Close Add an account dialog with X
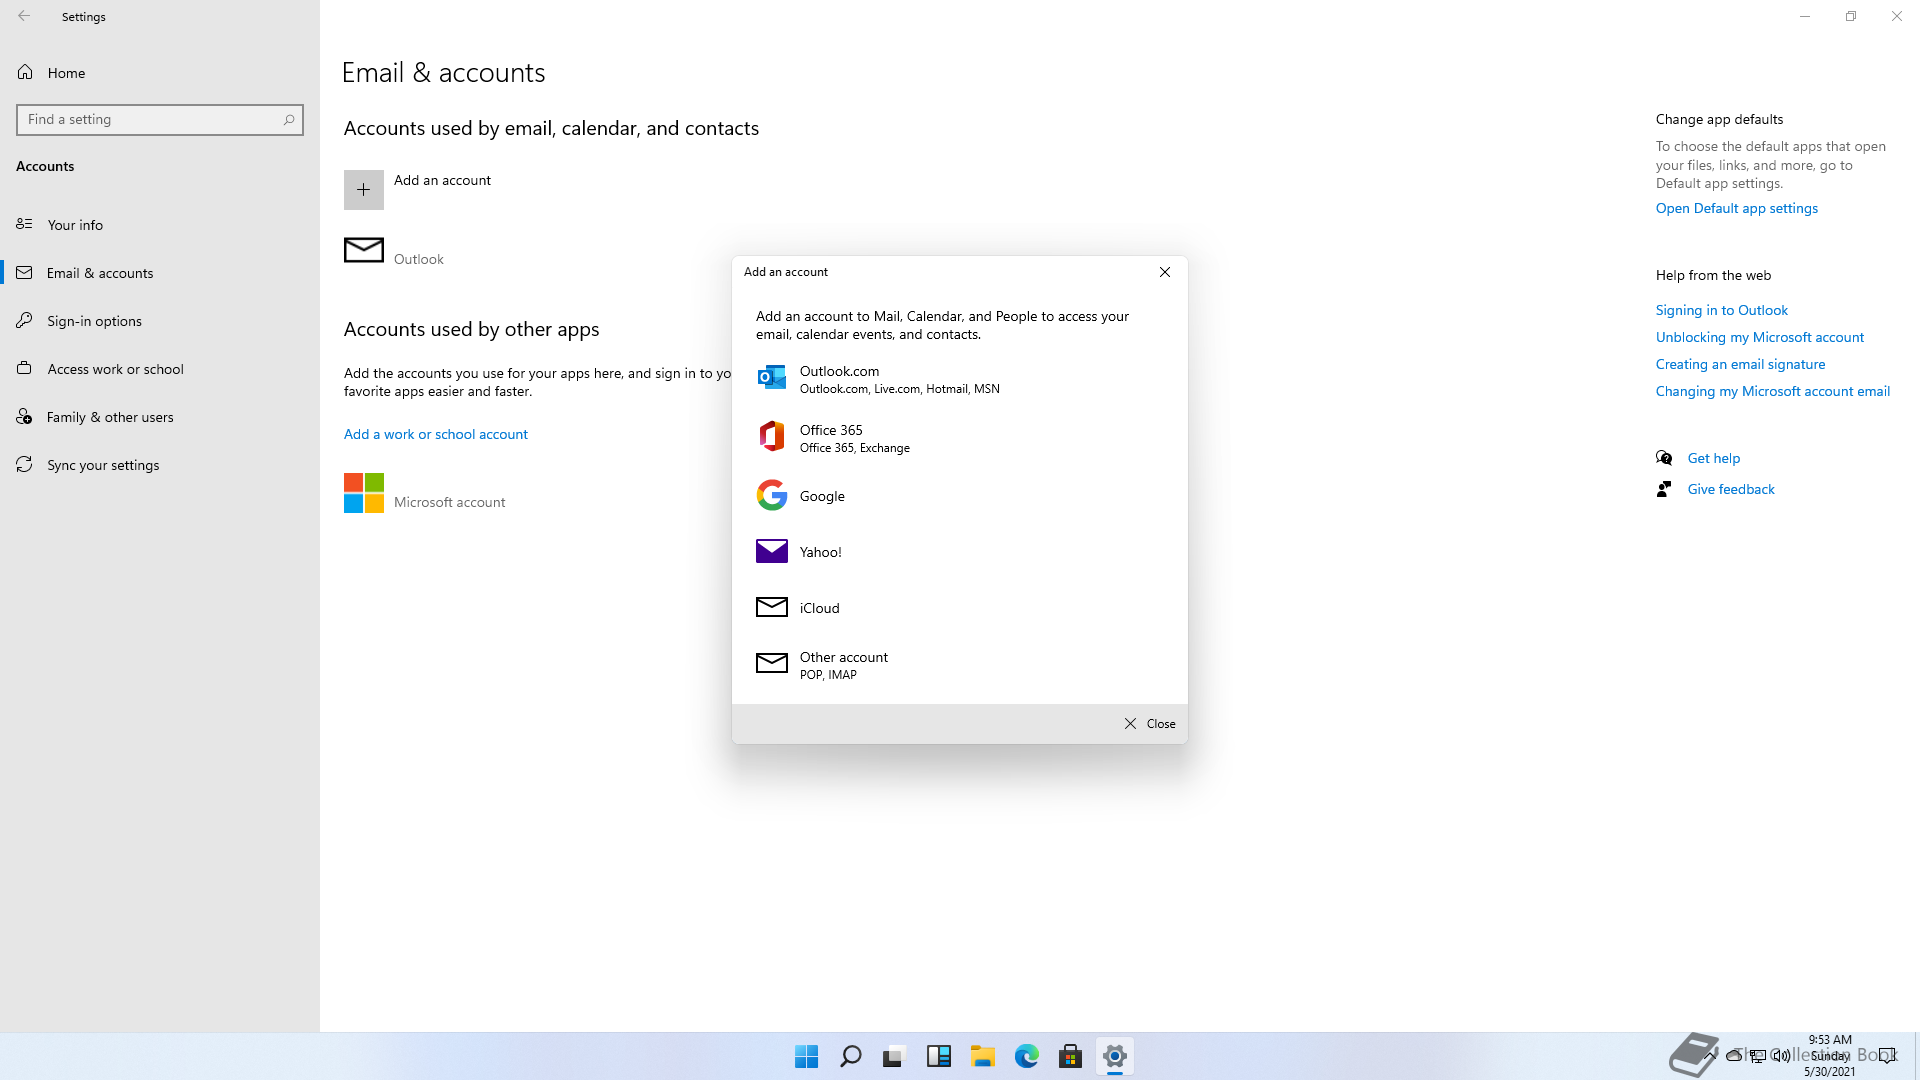This screenshot has height=1080, width=1920. [1165, 272]
